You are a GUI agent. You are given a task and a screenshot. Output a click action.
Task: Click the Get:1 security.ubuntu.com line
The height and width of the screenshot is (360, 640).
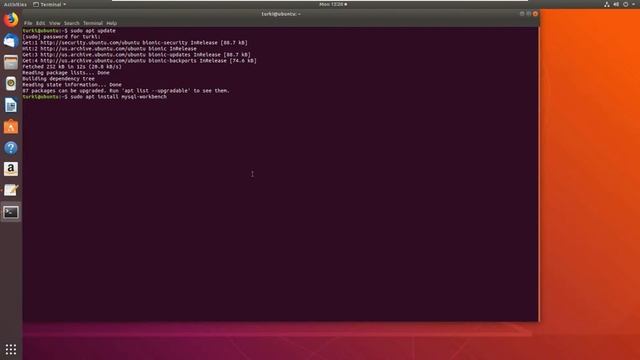[135, 42]
